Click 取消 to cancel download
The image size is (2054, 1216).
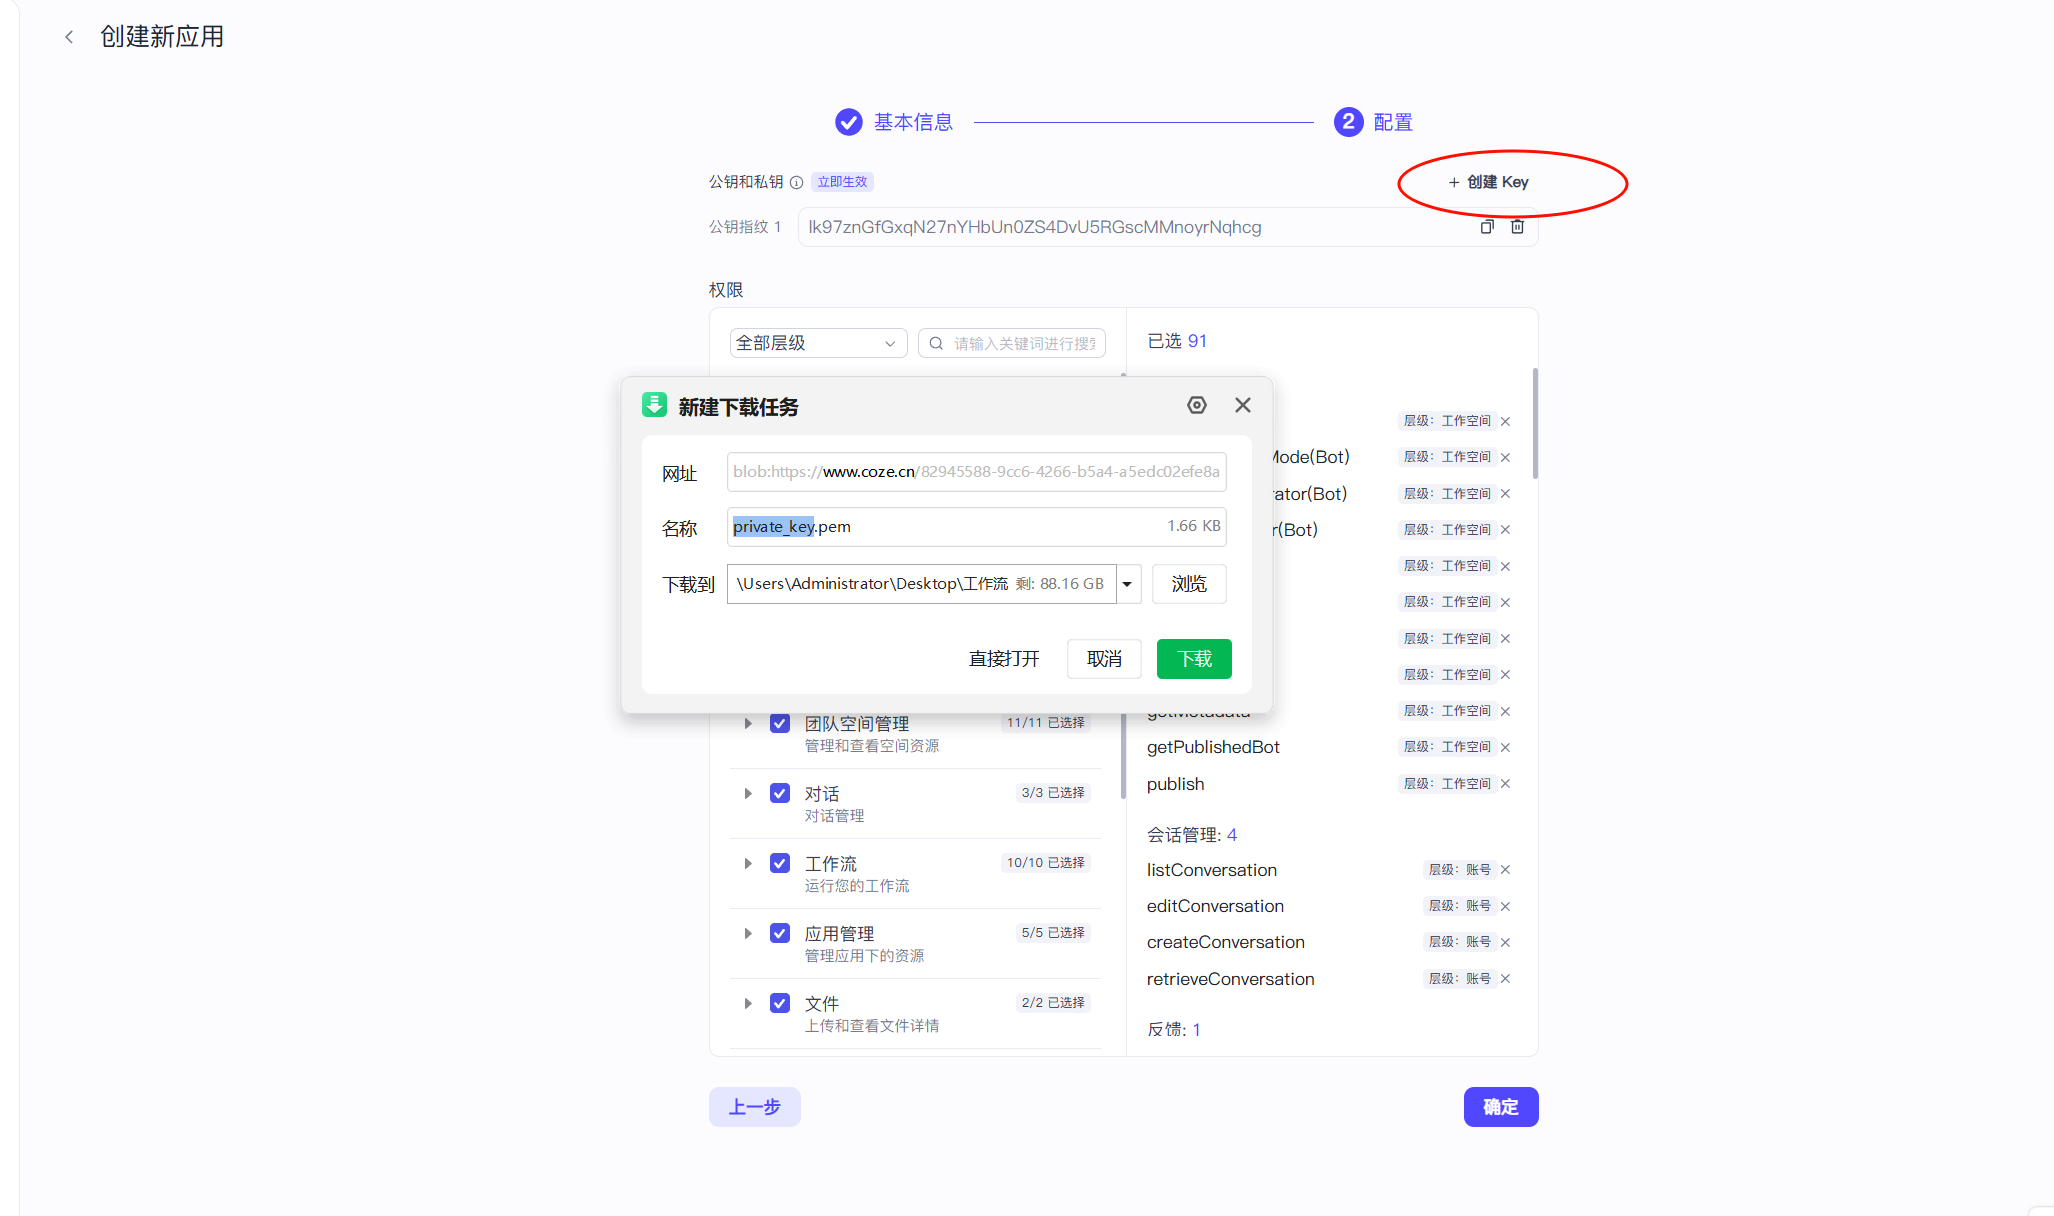1104,659
